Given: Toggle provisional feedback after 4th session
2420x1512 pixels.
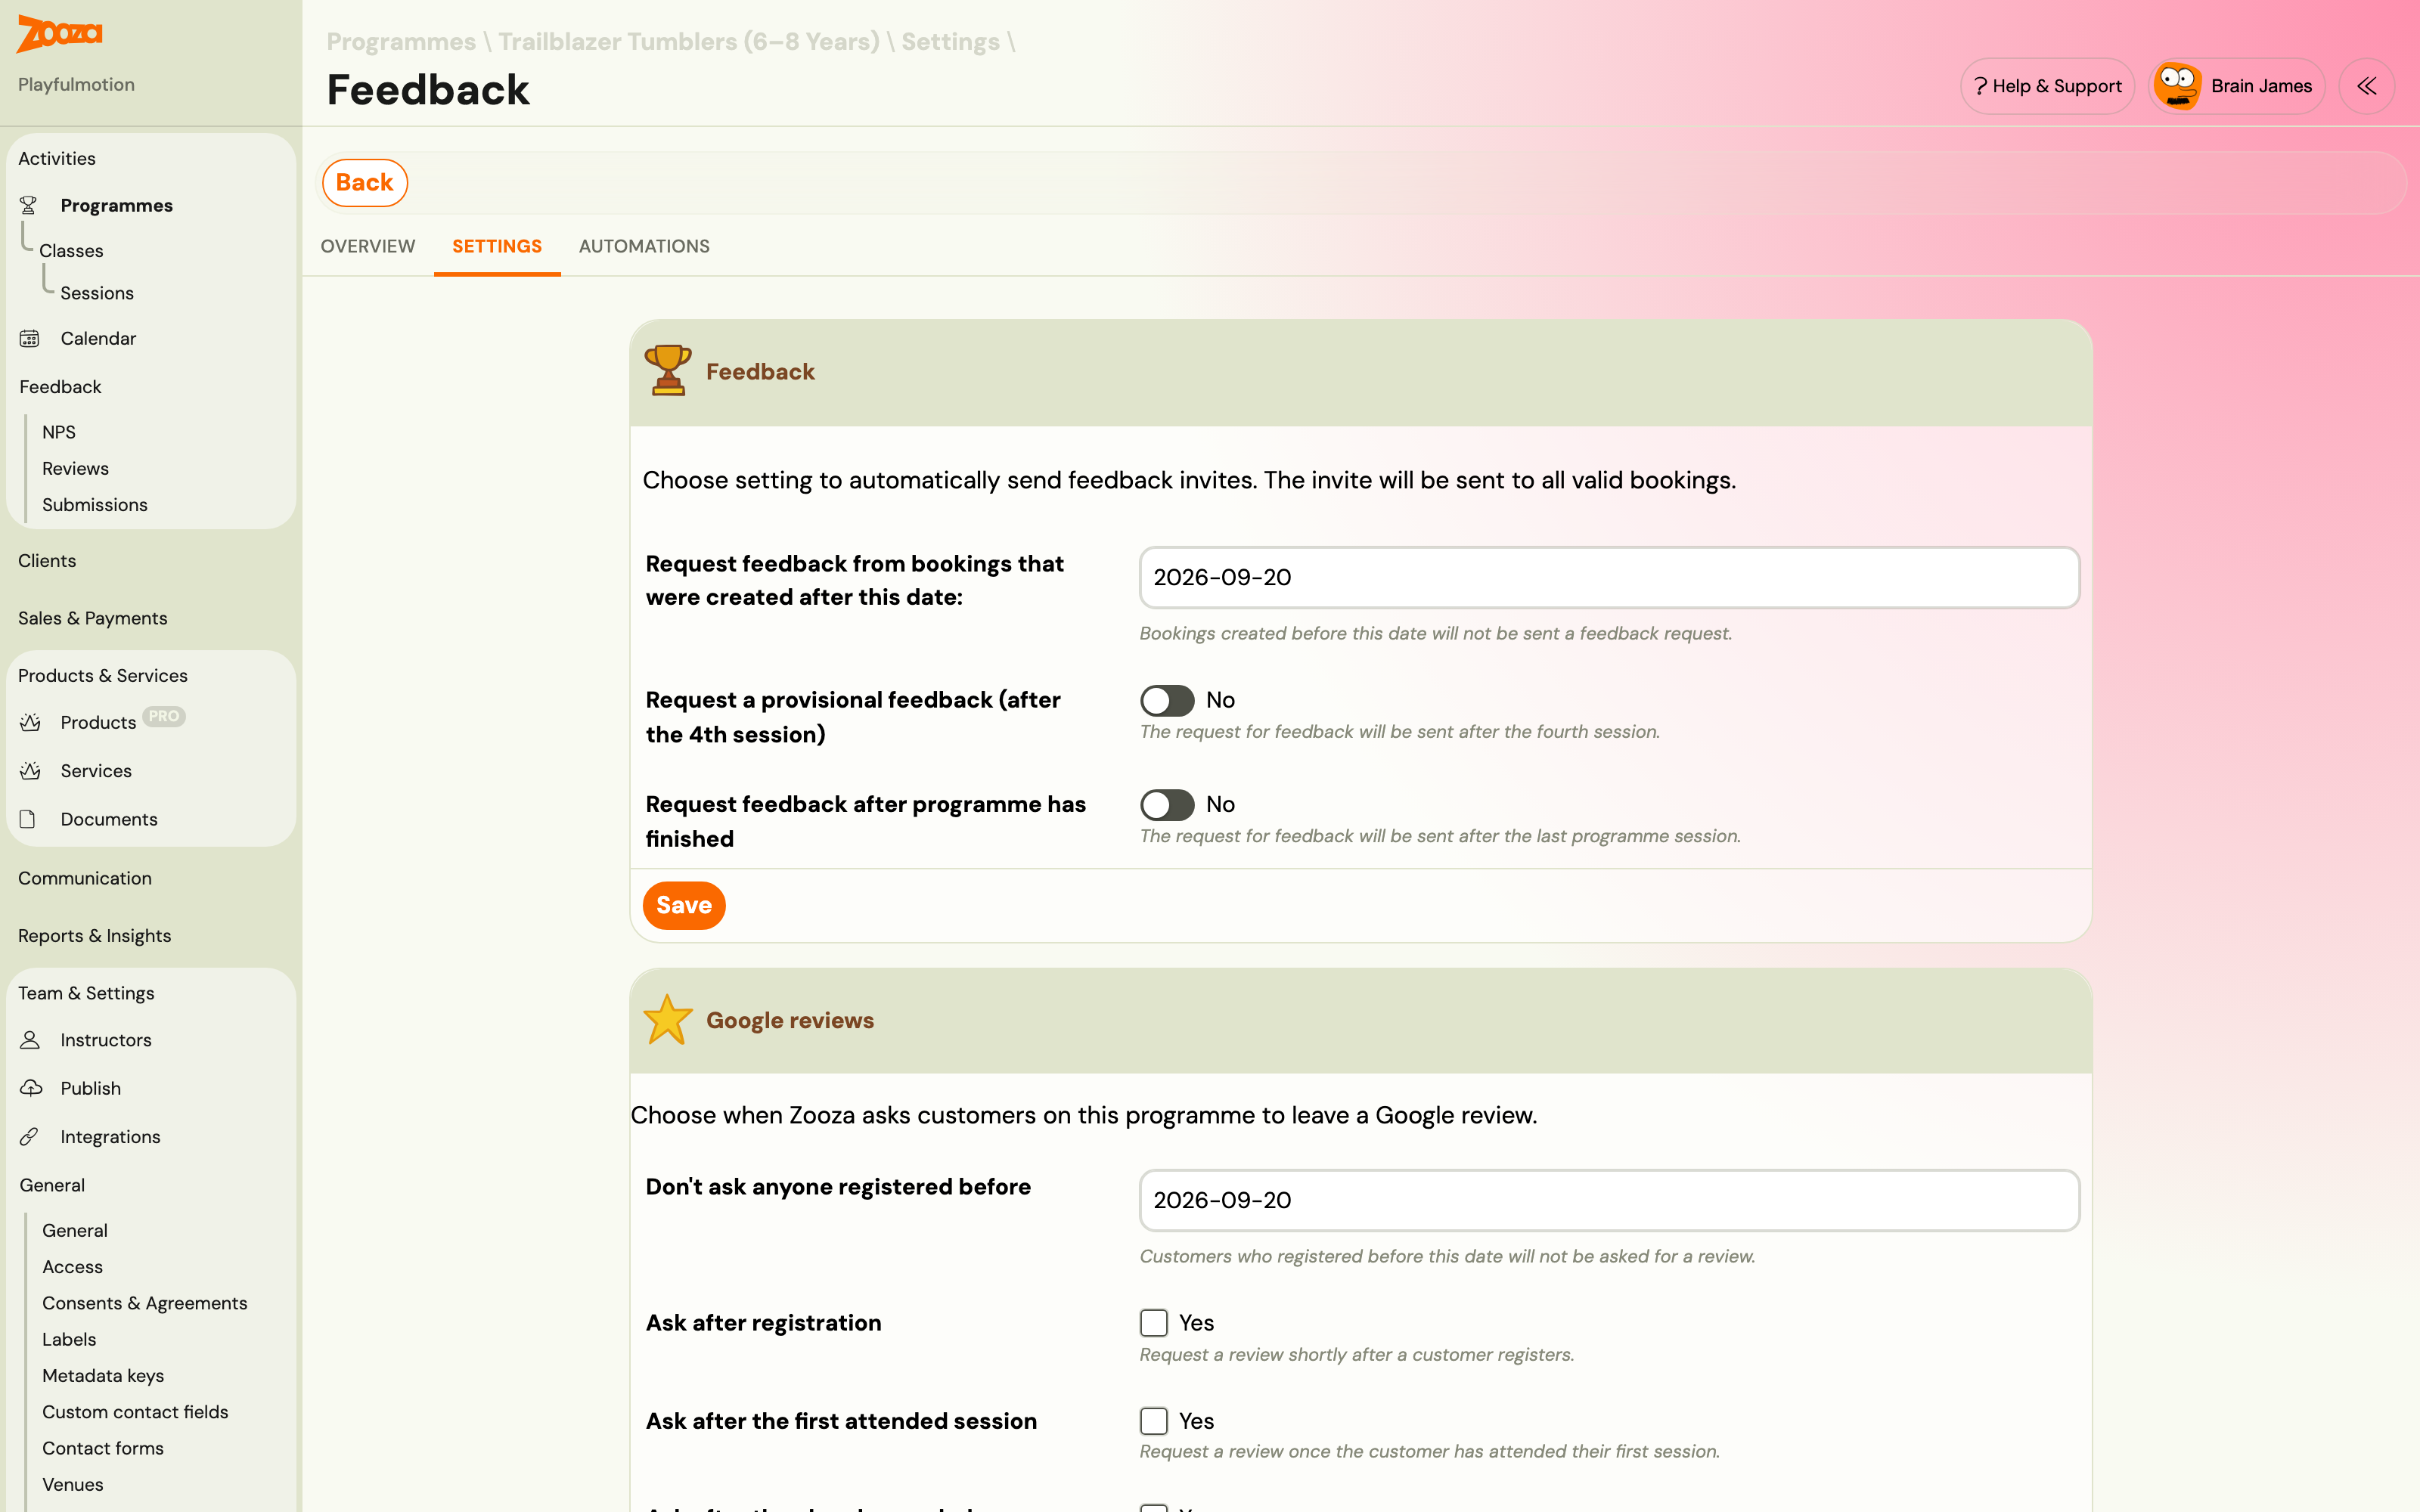Looking at the screenshot, I should [1167, 700].
